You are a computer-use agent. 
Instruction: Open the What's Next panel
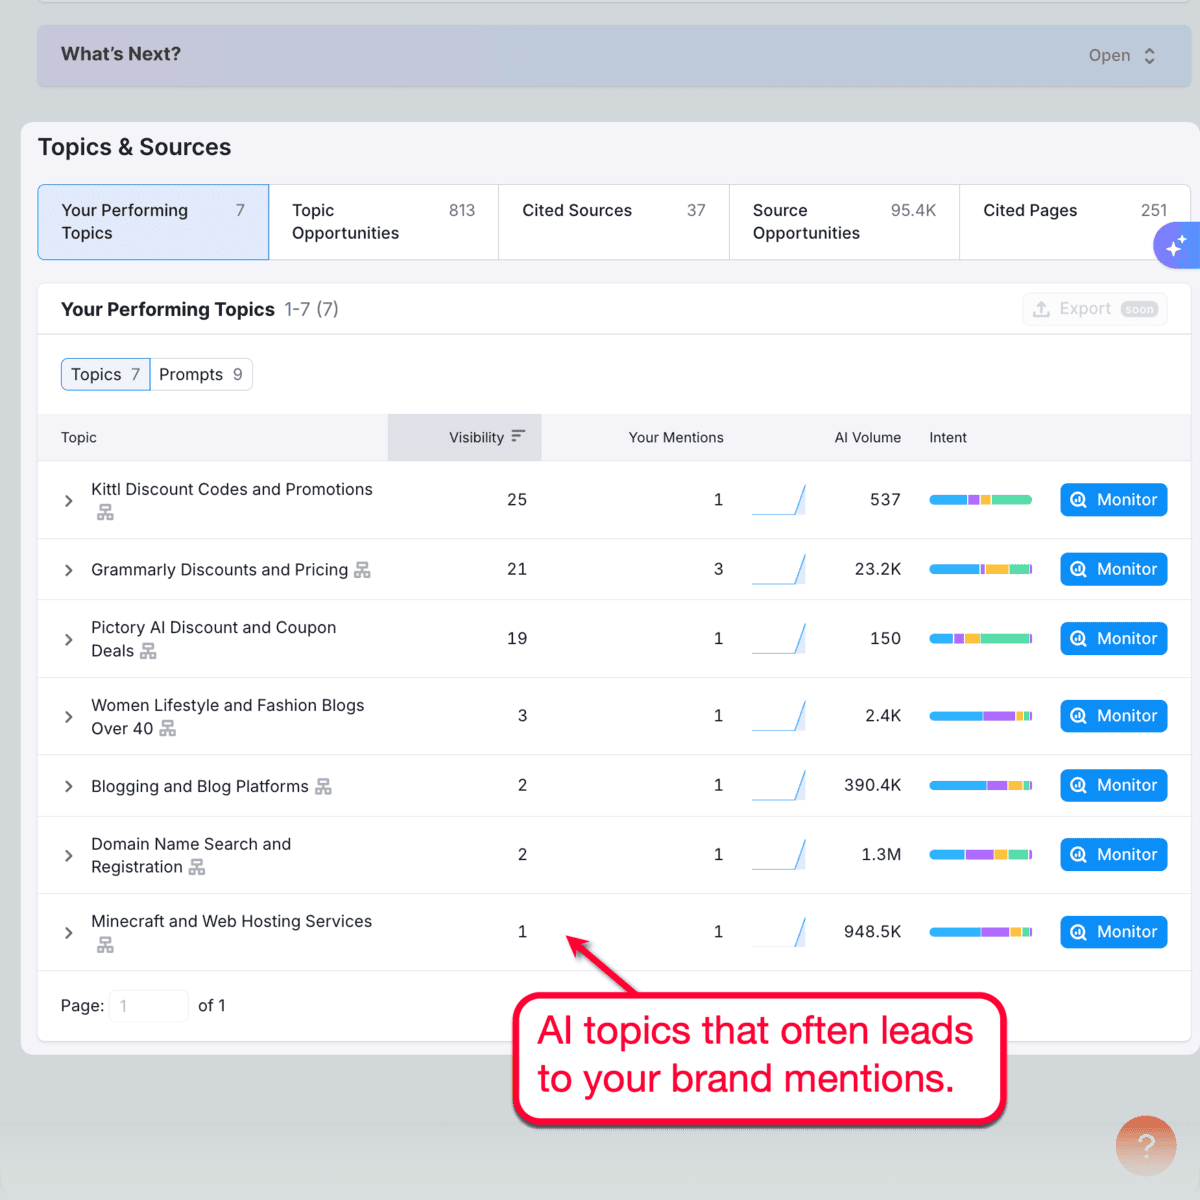[x=1122, y=56]
